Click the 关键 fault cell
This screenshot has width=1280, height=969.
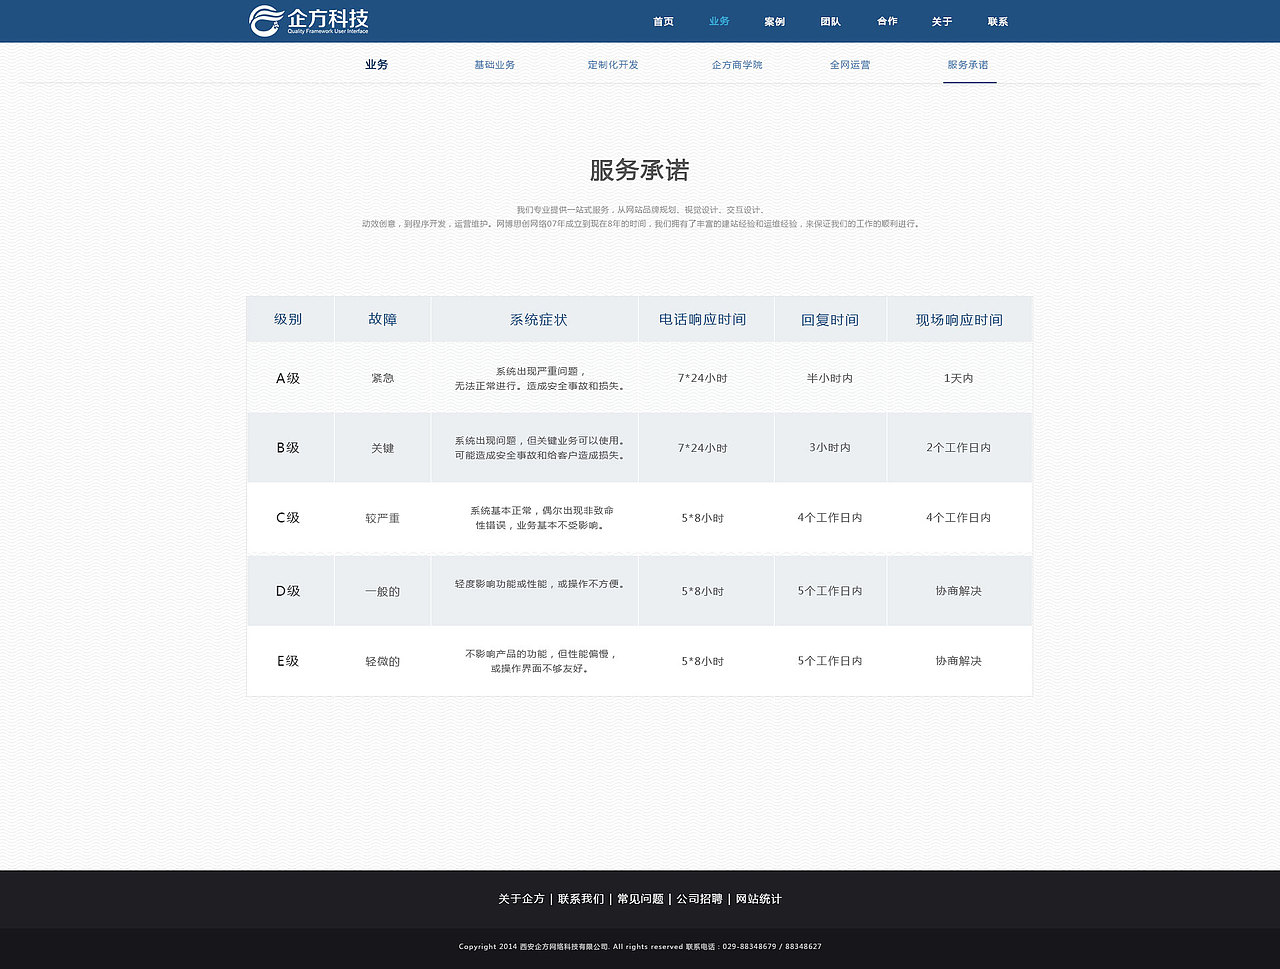click(x=383, y=448)
